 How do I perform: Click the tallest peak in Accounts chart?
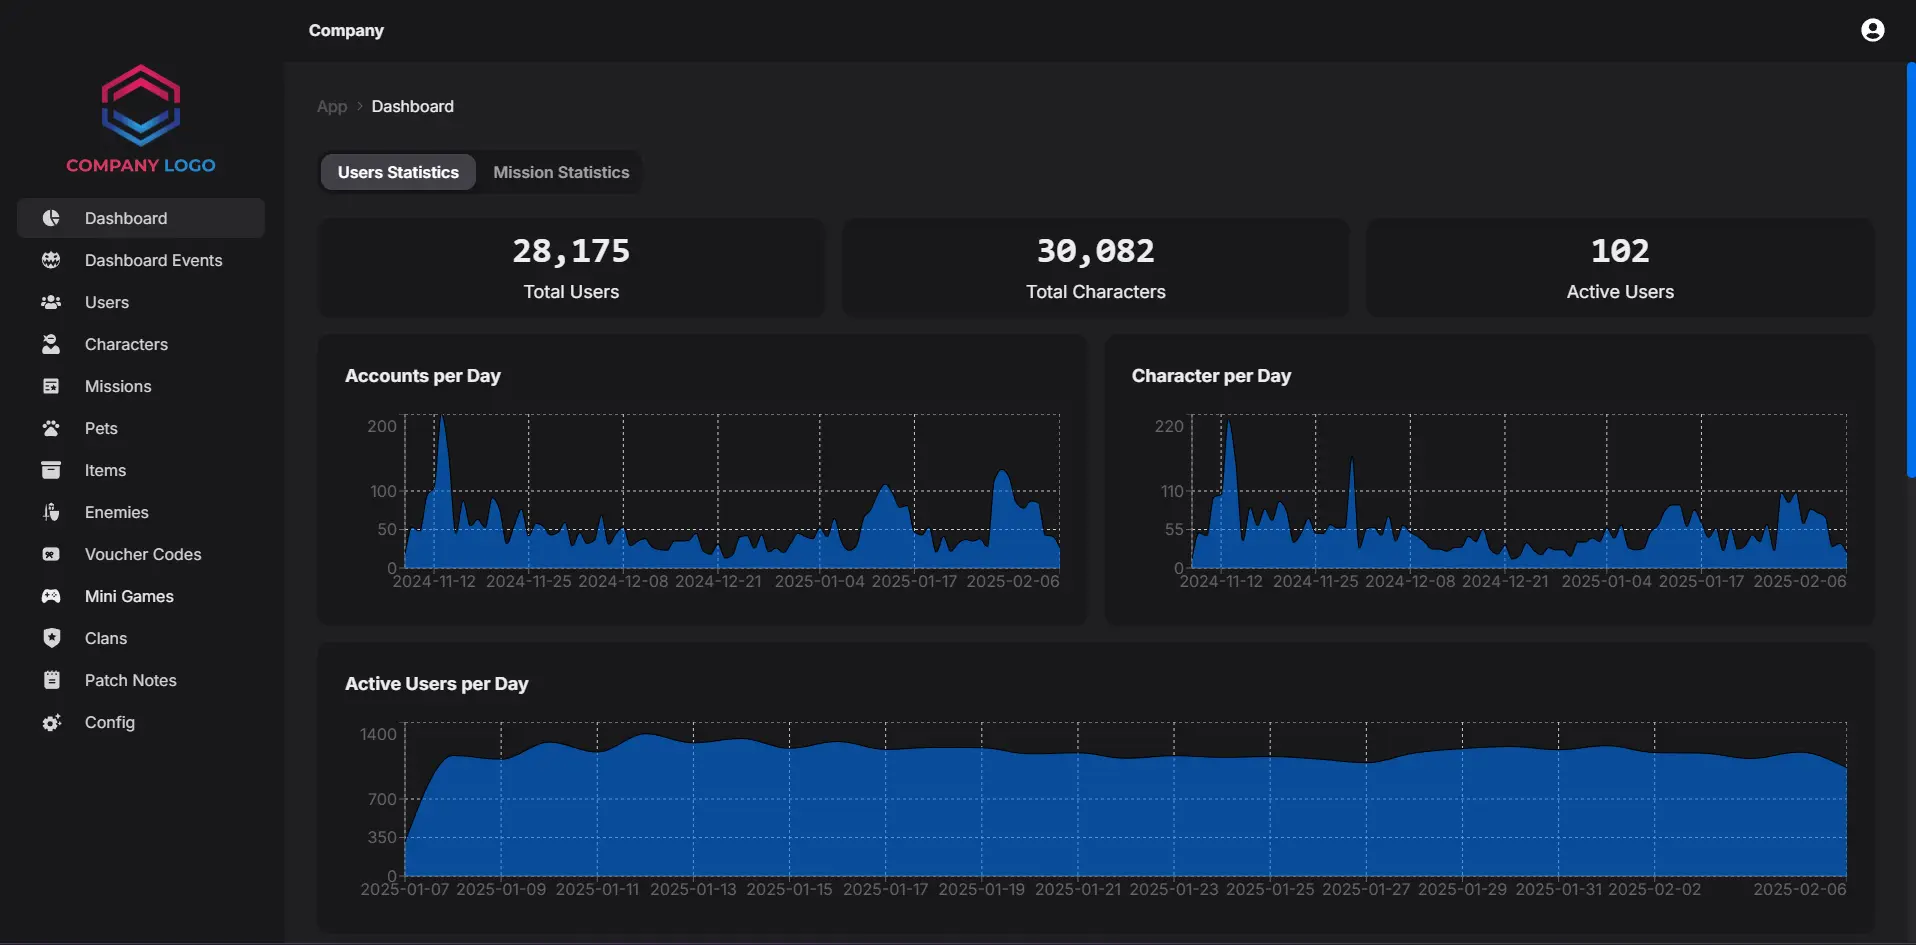442,419
